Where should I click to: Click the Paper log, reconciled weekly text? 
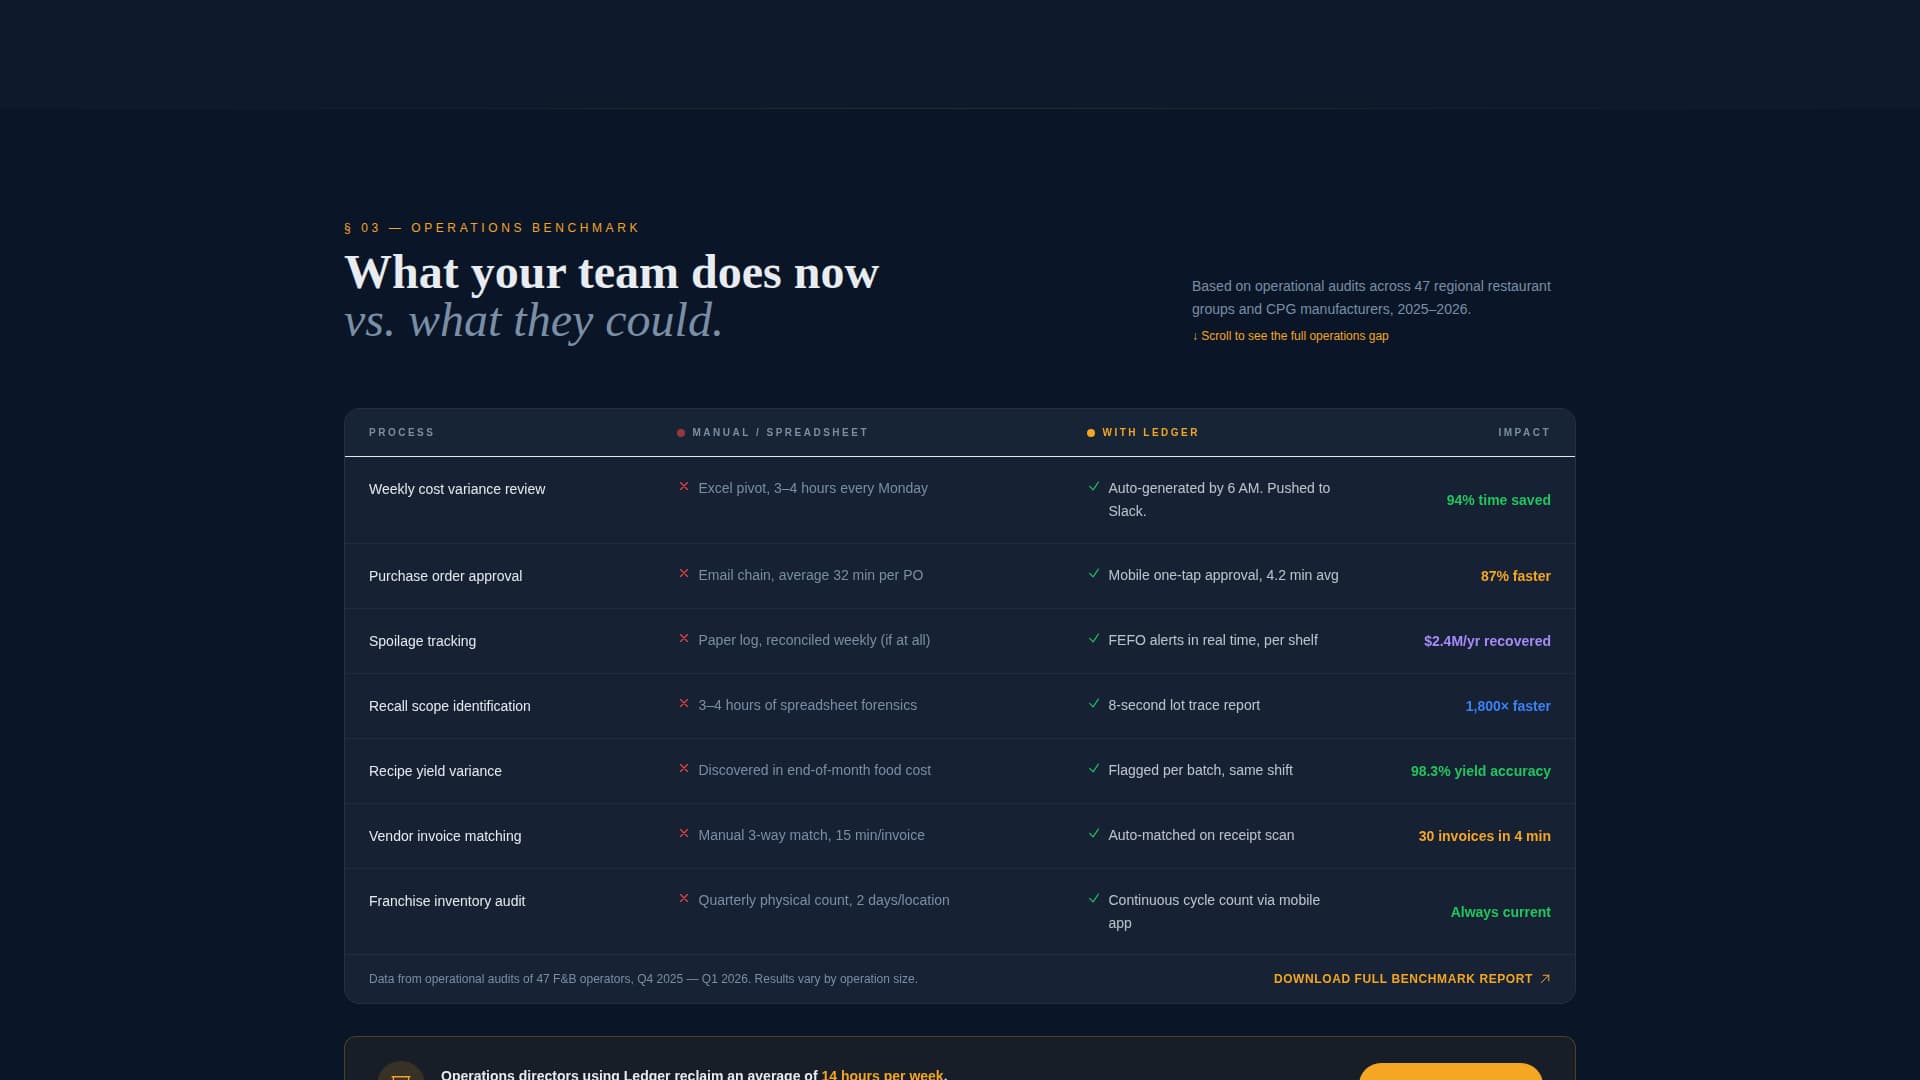(x=814, y=640)
